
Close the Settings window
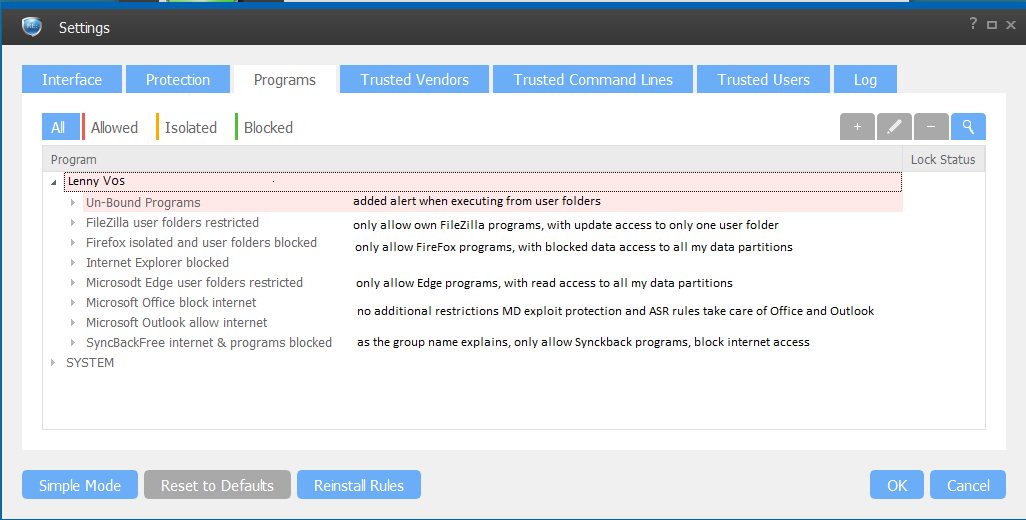[1011, 25]
